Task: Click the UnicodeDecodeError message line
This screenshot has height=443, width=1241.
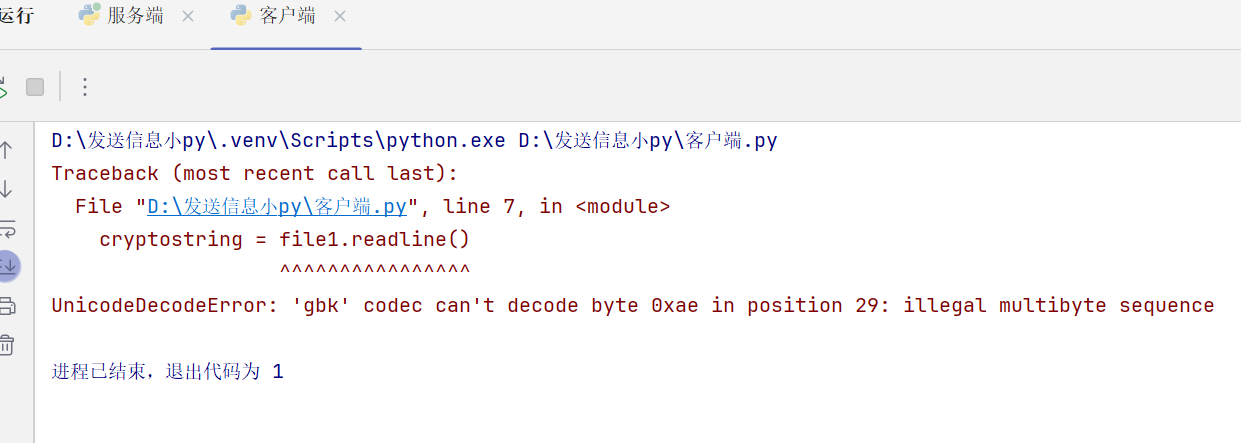Action: click(x=632, y=305)
